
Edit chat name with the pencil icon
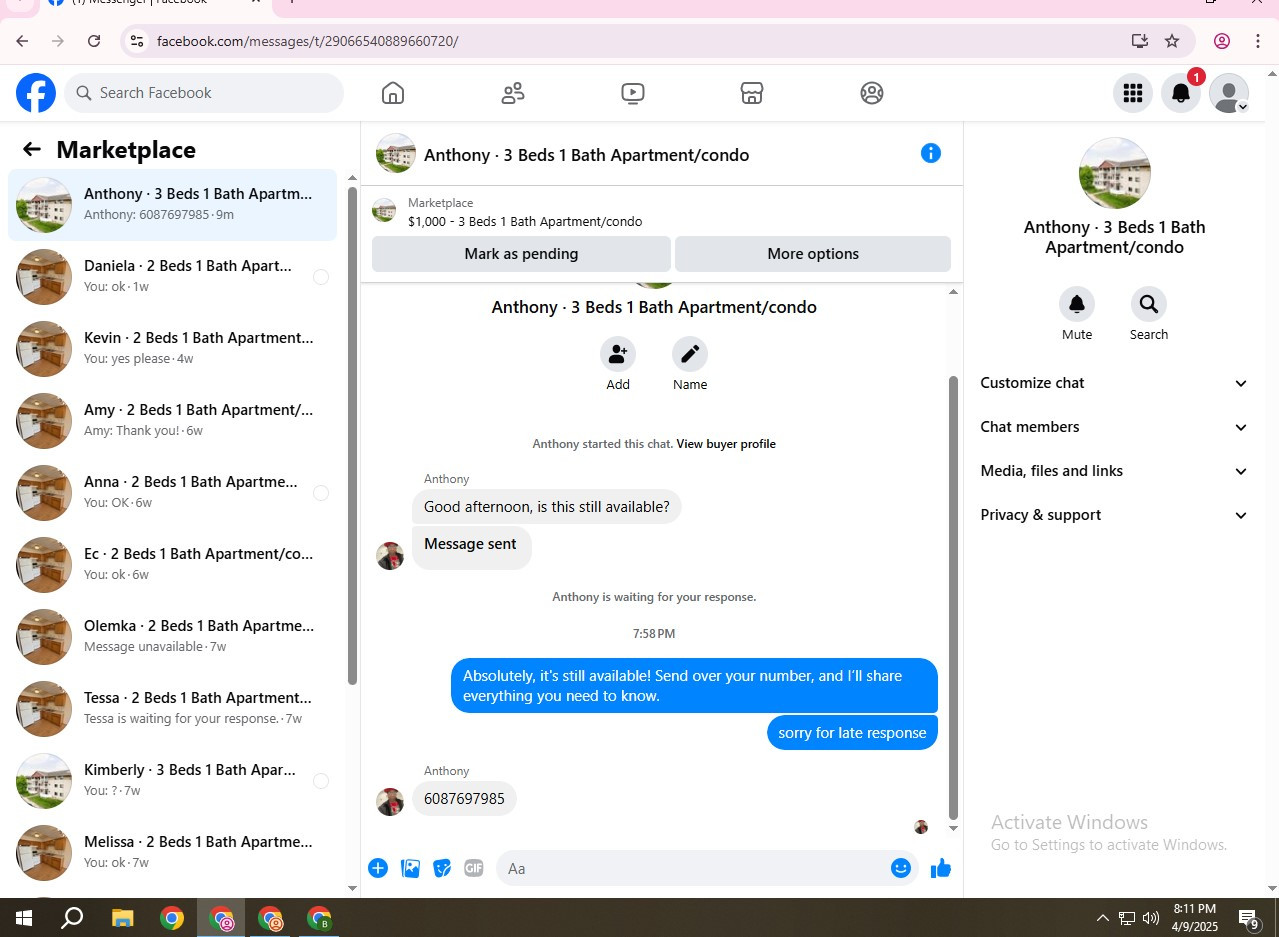(x=690, y=354)
